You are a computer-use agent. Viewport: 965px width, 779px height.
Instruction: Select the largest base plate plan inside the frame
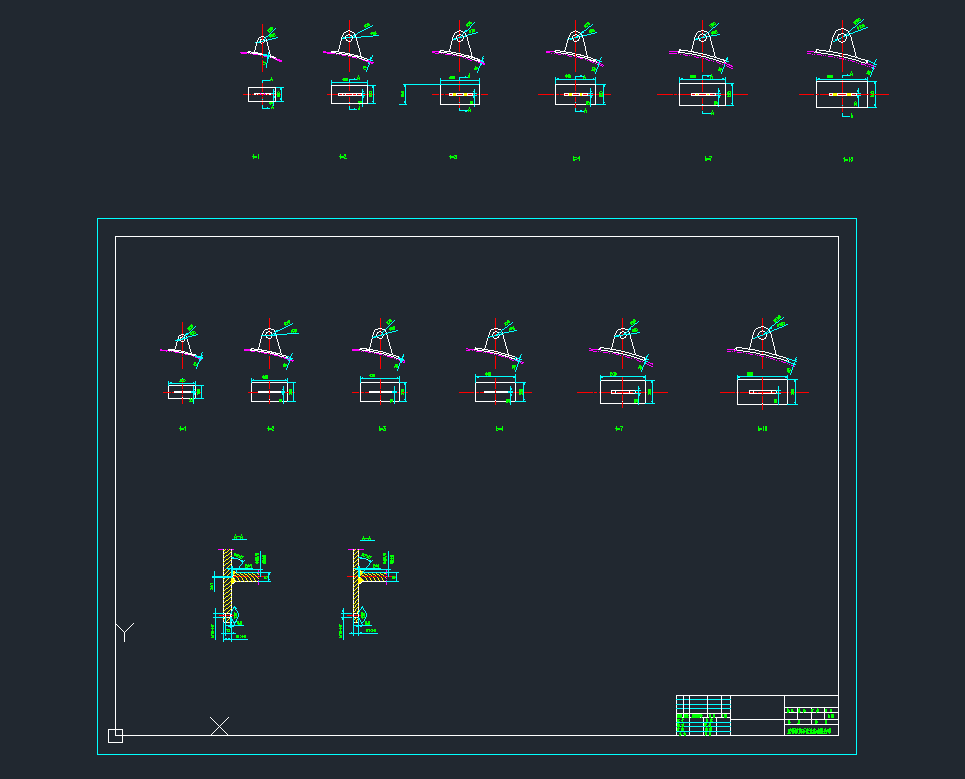pos(764,391)
